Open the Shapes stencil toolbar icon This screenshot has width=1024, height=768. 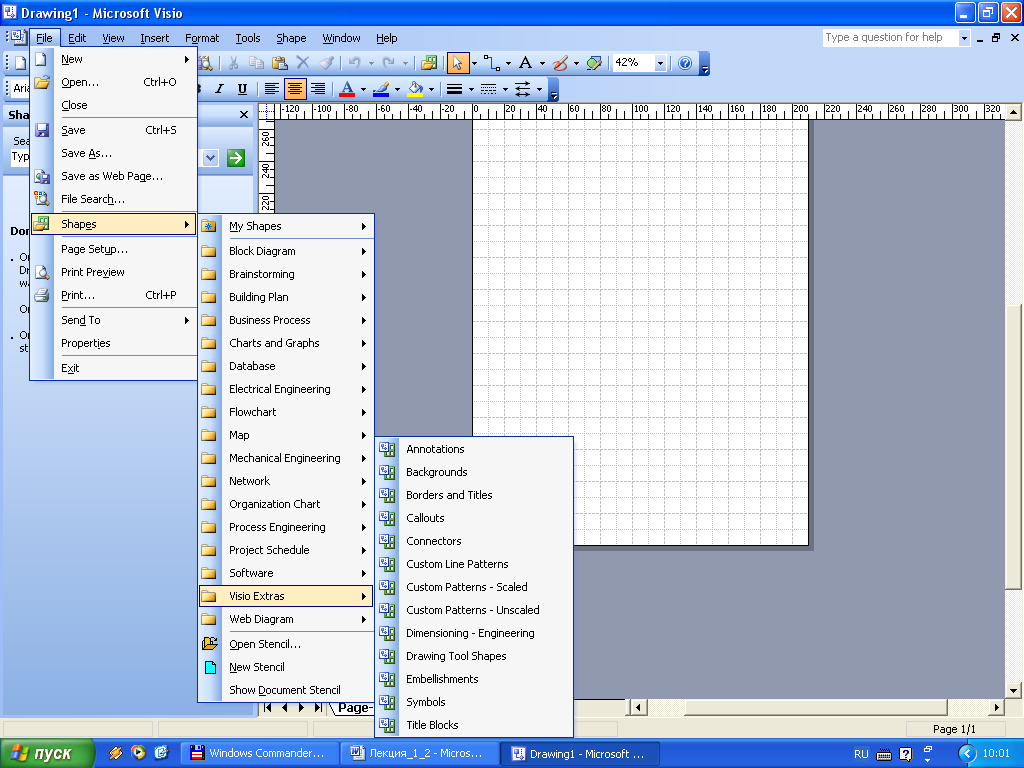pyautogui.click(x=429, y=63)
